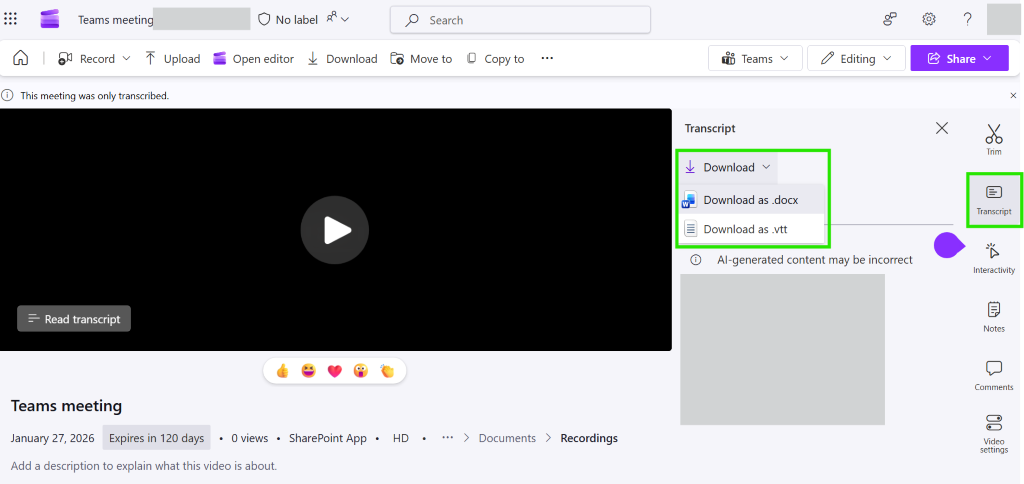The image size is (1024, 484).
Task: Click Move to in toolbar
Action: click(x=421, y=59)
